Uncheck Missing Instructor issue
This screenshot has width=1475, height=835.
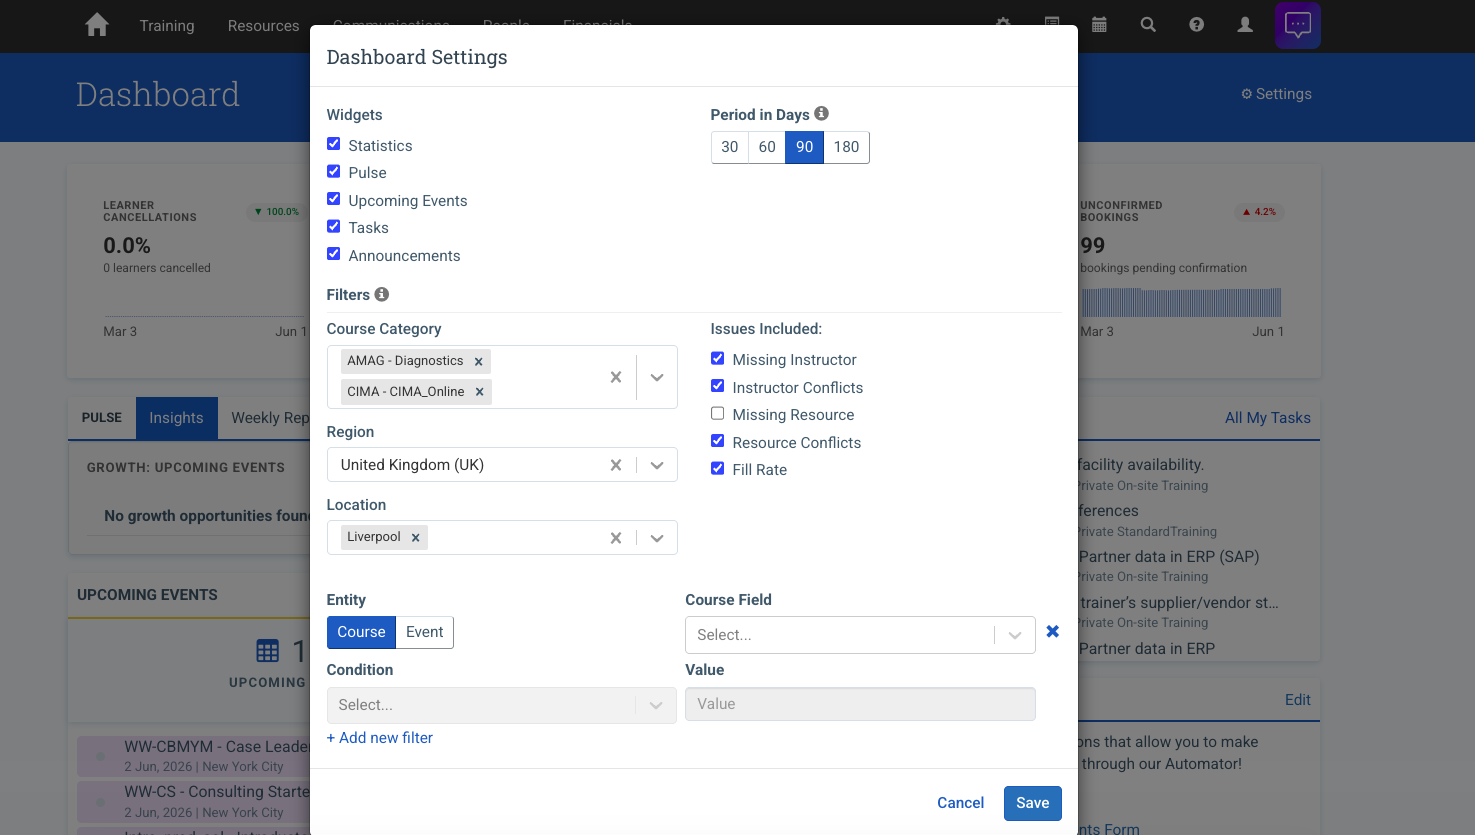pos(718,358)
